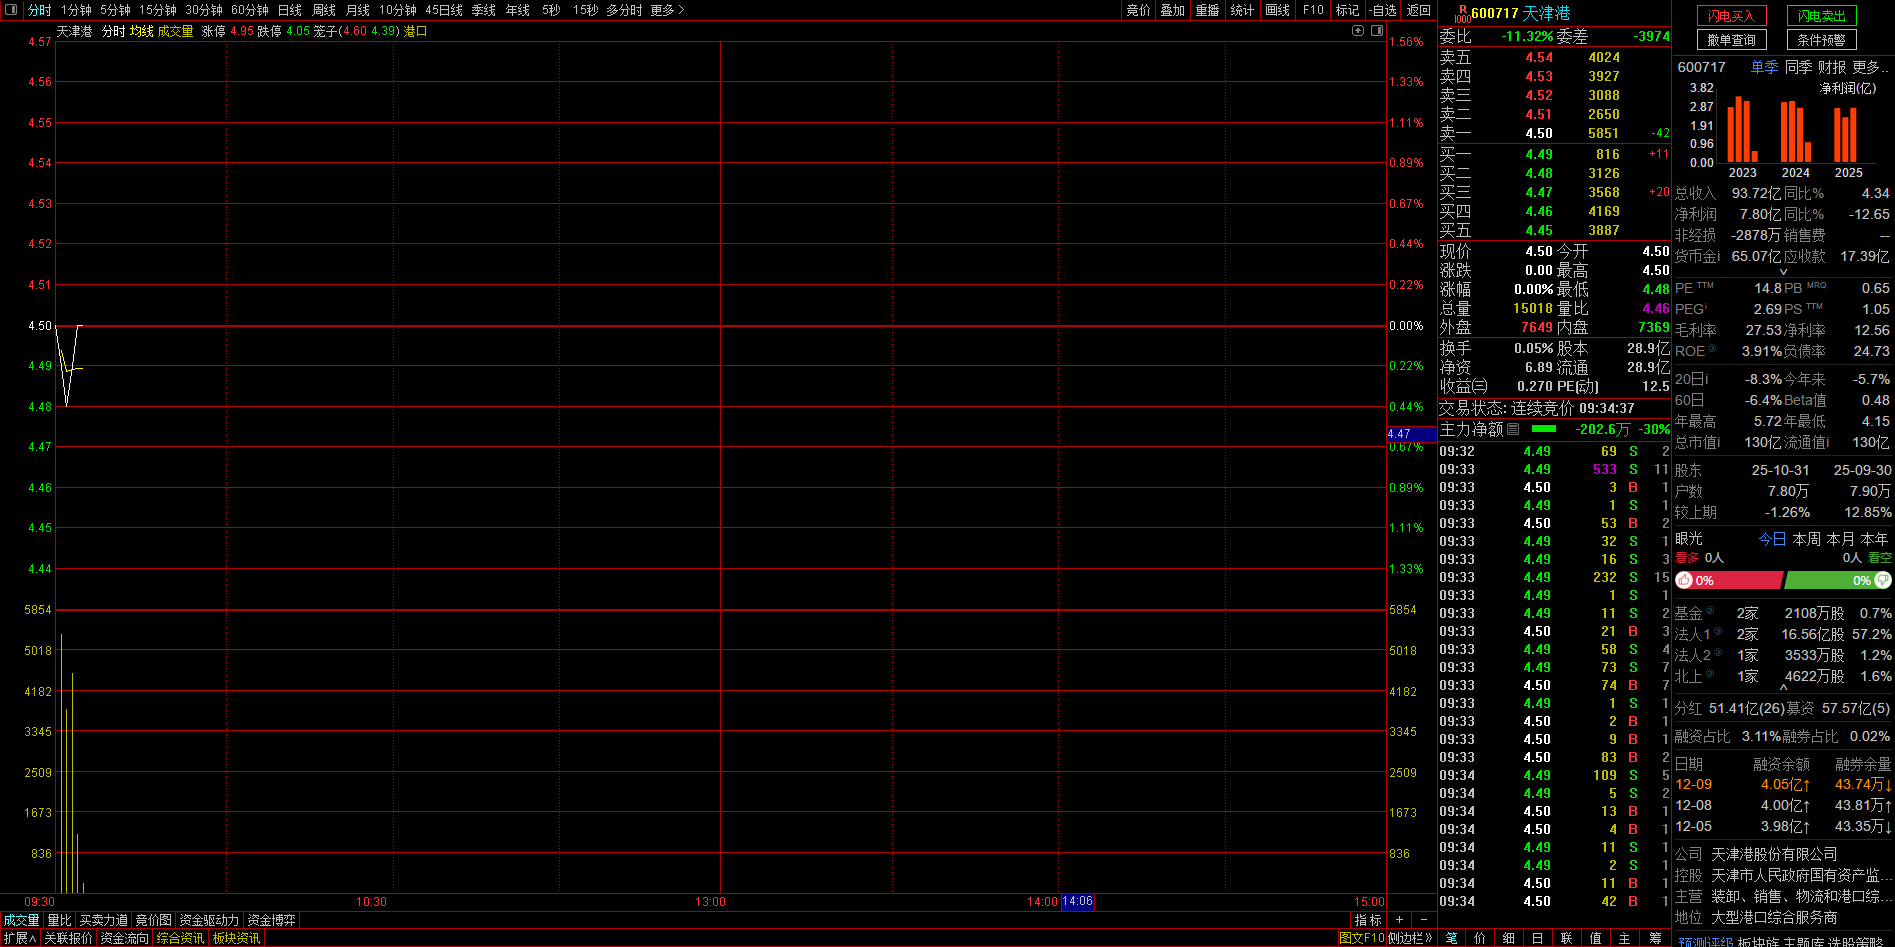Open the 板块资讯 tab

pyautogui.click(x=236, y=939)
